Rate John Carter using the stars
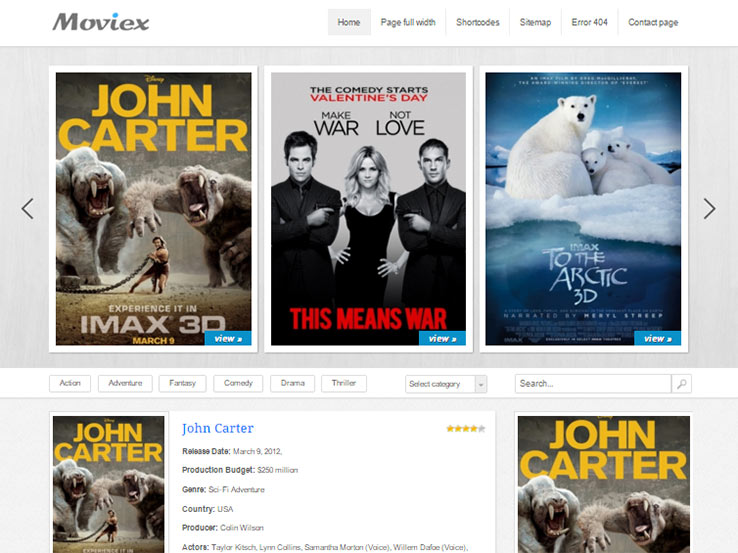This screenshot has height=553, width=738. coord(465,428)
